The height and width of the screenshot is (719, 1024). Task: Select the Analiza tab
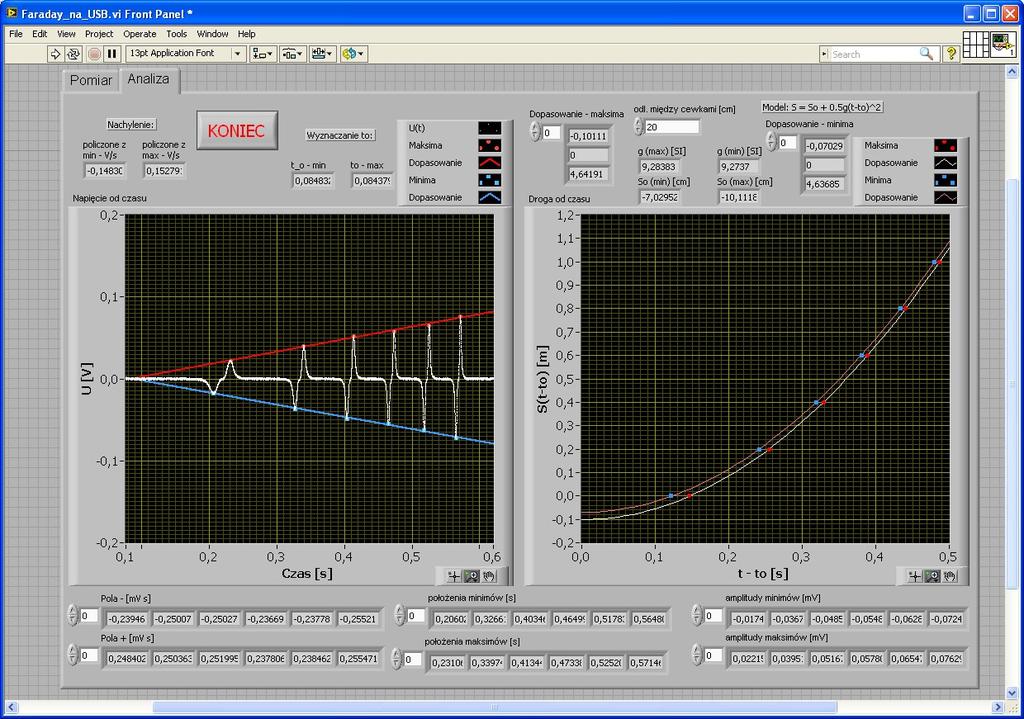click(x=148, y=79)
